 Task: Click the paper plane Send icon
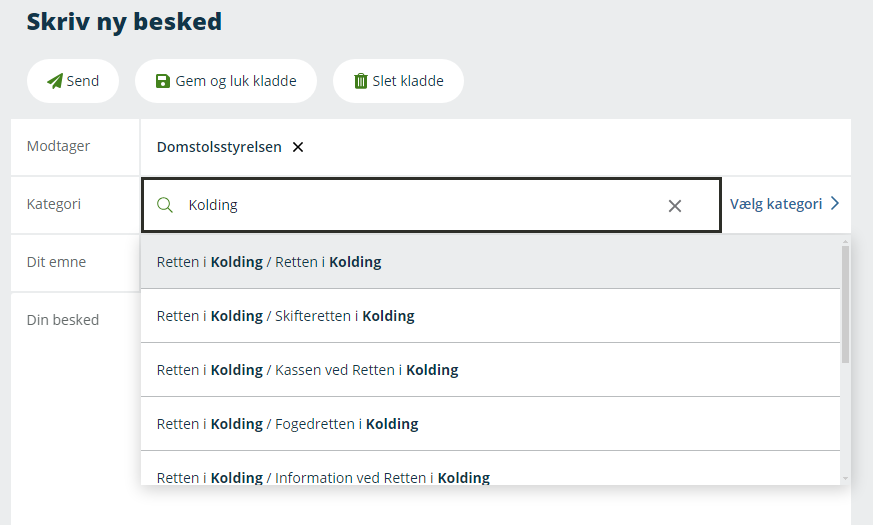point(55,81)
